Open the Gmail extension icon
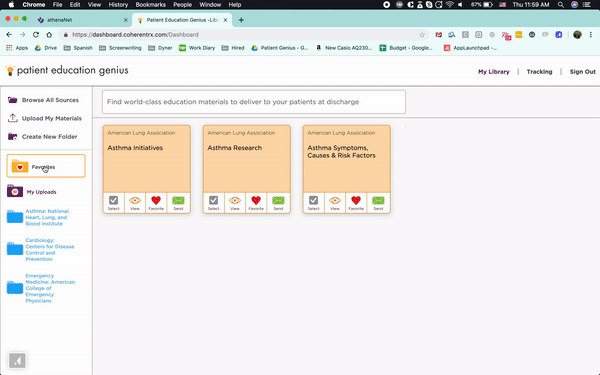 (x=439, y=34)
